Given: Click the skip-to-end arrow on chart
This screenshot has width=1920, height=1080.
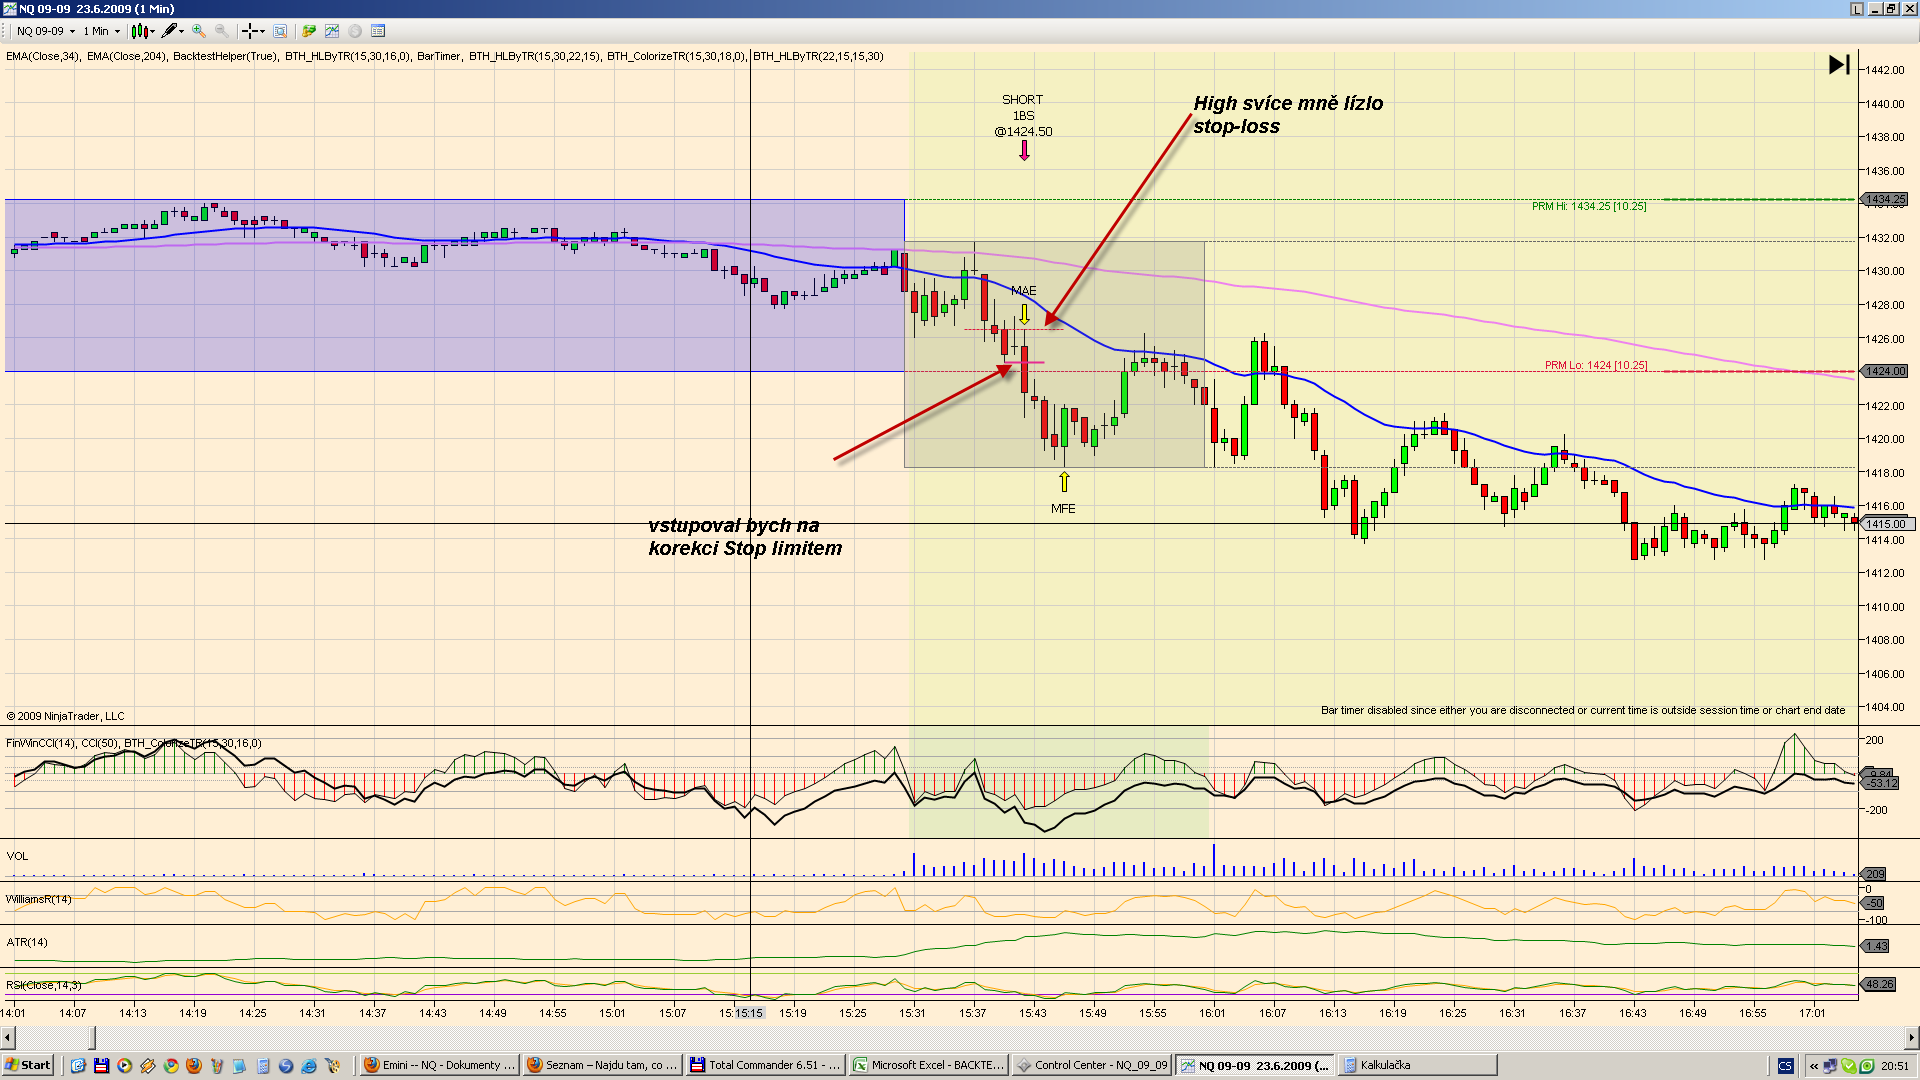Looking at the screenshot, I should point(1838,65).
